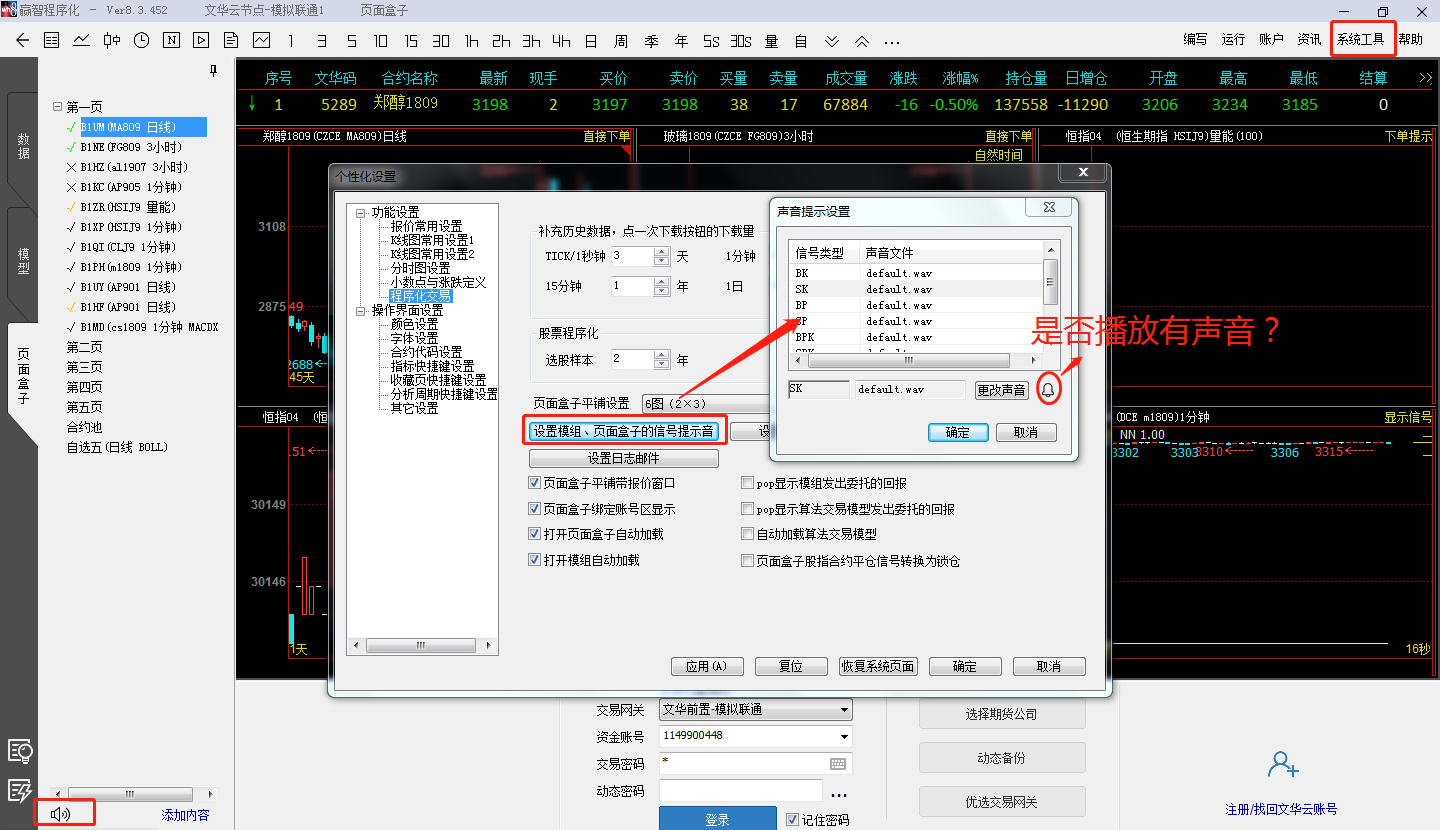Image resolution: width=1440 pixels, height=830 pixels.
Task: Switch to the 模型 side tab
Action: (23, 261)
